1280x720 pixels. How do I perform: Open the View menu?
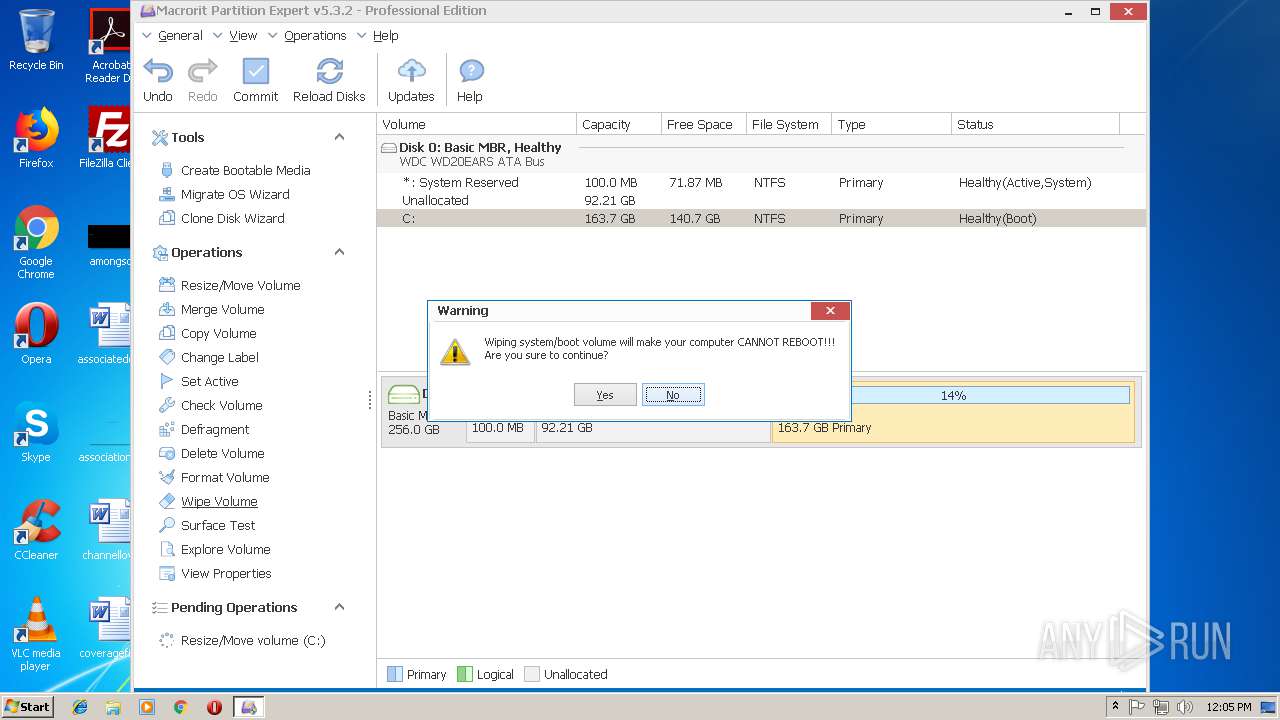243,35
